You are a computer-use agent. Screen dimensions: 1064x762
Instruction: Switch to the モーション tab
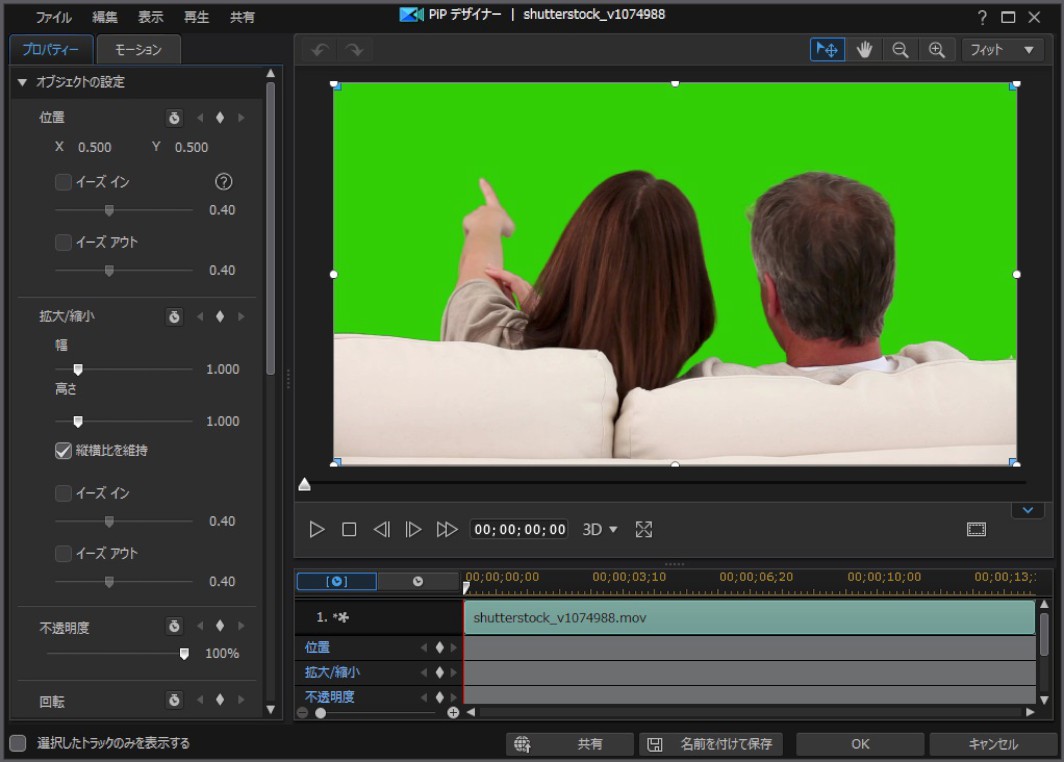point(138,49)
